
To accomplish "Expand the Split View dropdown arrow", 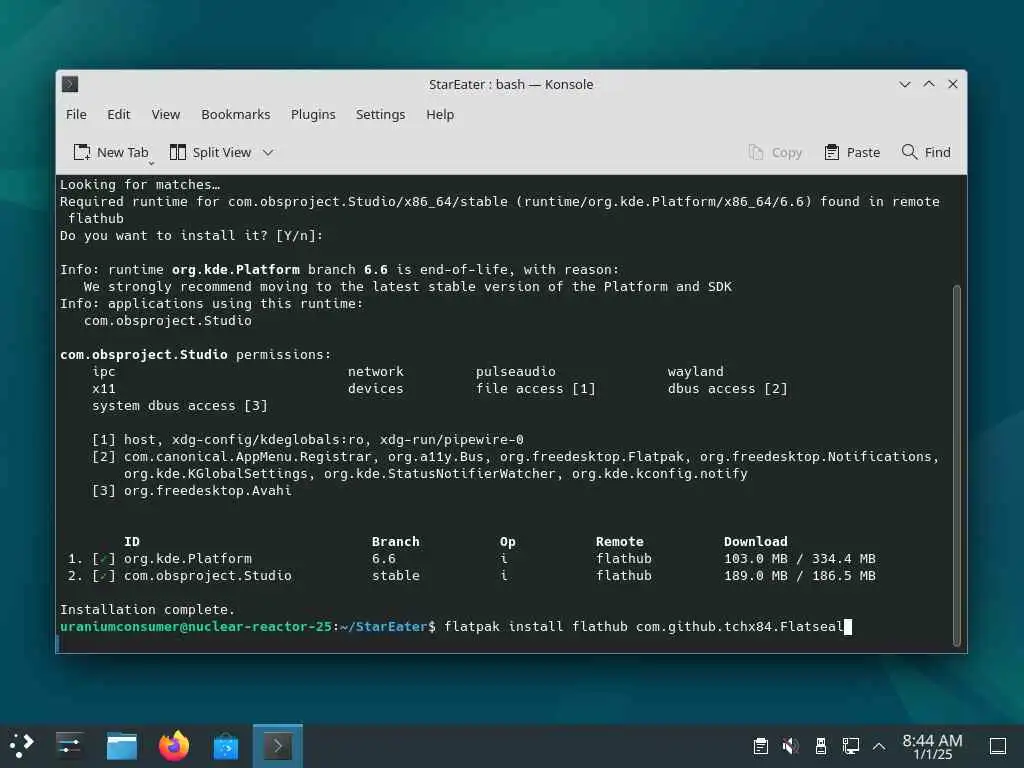I will point(268,153).
